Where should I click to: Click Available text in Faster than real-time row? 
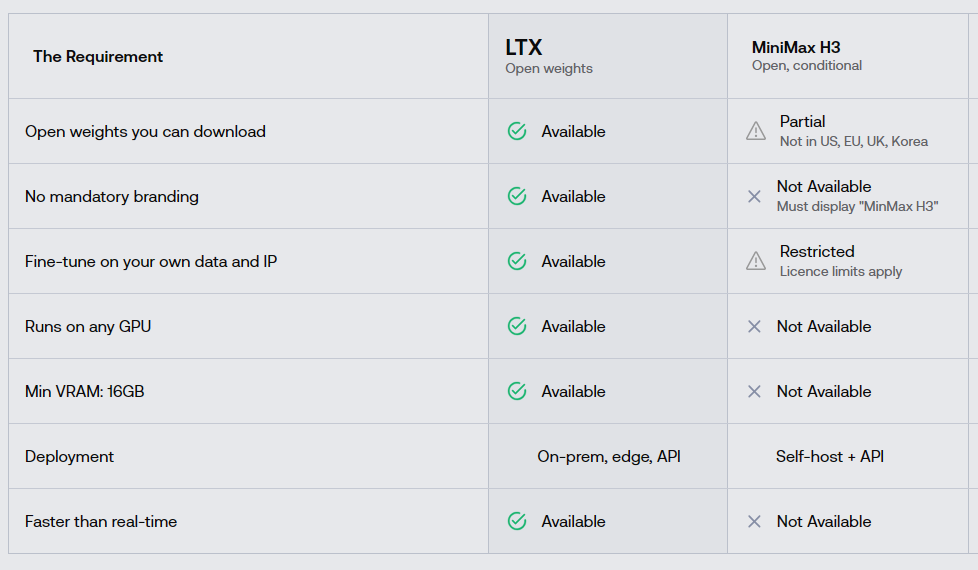pos(573,521)
